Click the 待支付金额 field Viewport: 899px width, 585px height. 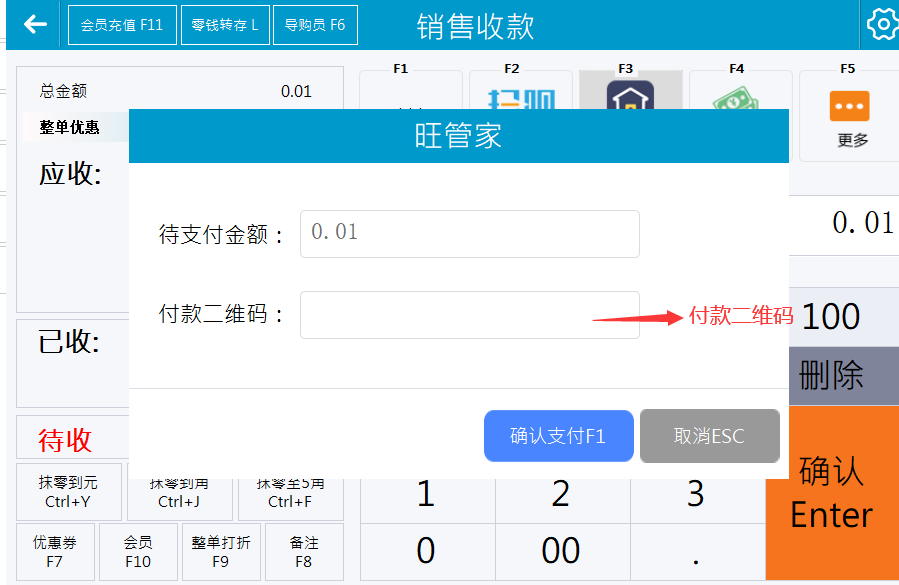(469, 233)
